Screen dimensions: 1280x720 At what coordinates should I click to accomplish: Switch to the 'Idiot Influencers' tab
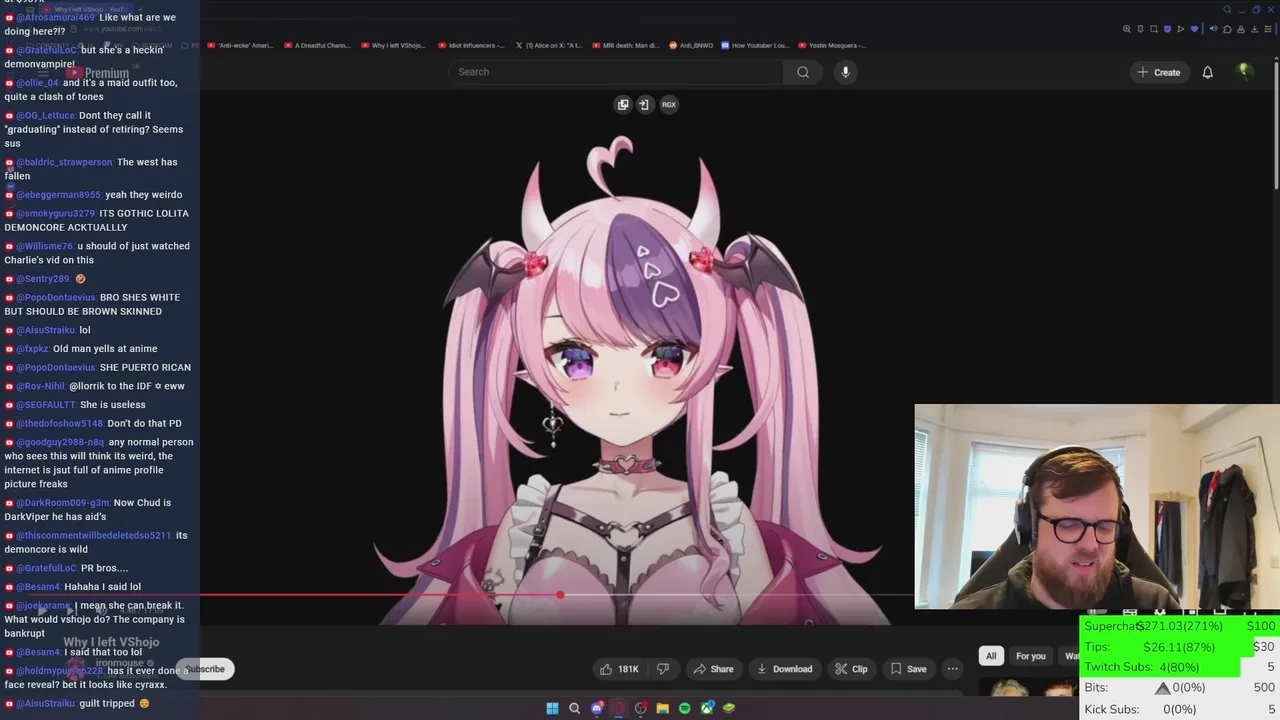(x=470, y=45)
